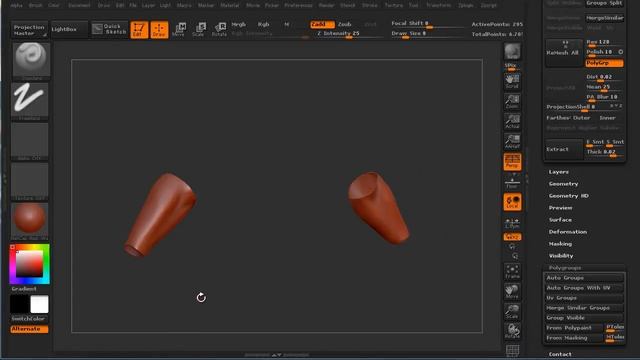Open the red material sphere picker
The height and width of the screenshot is (360, 640).
30,221
